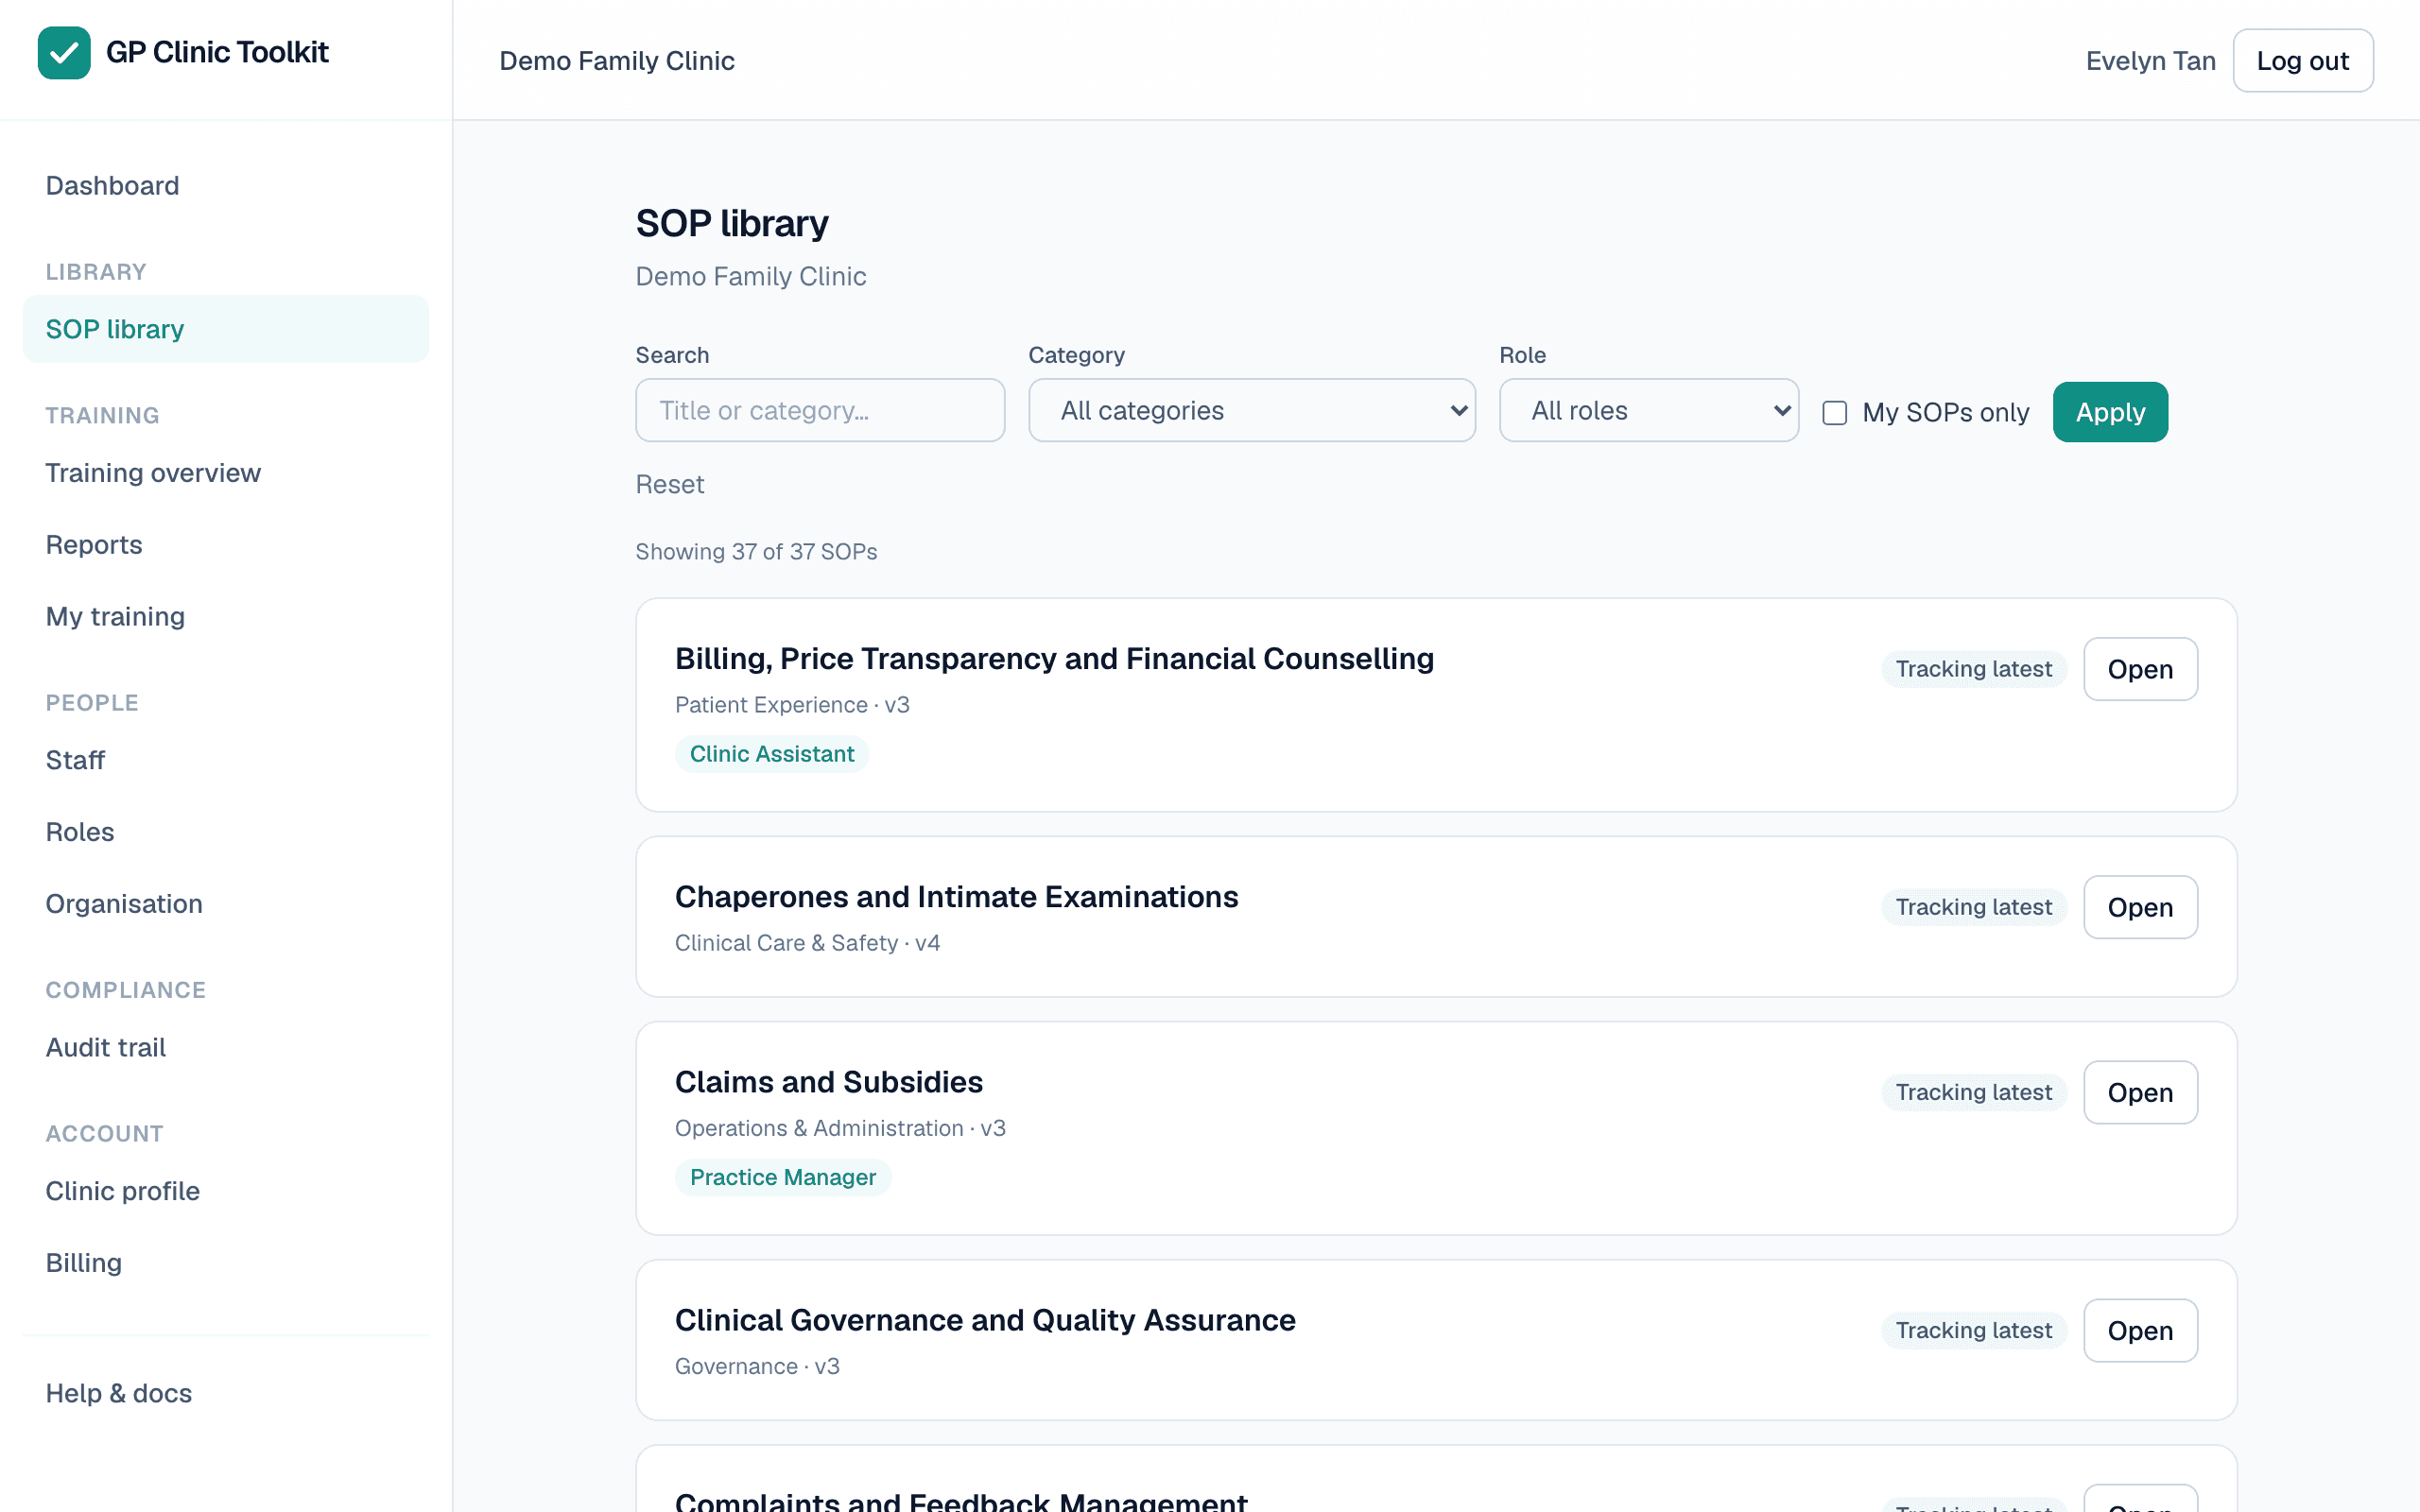
Task: Select SOP library in the sidebar
Action: click(x=226, y=329)
